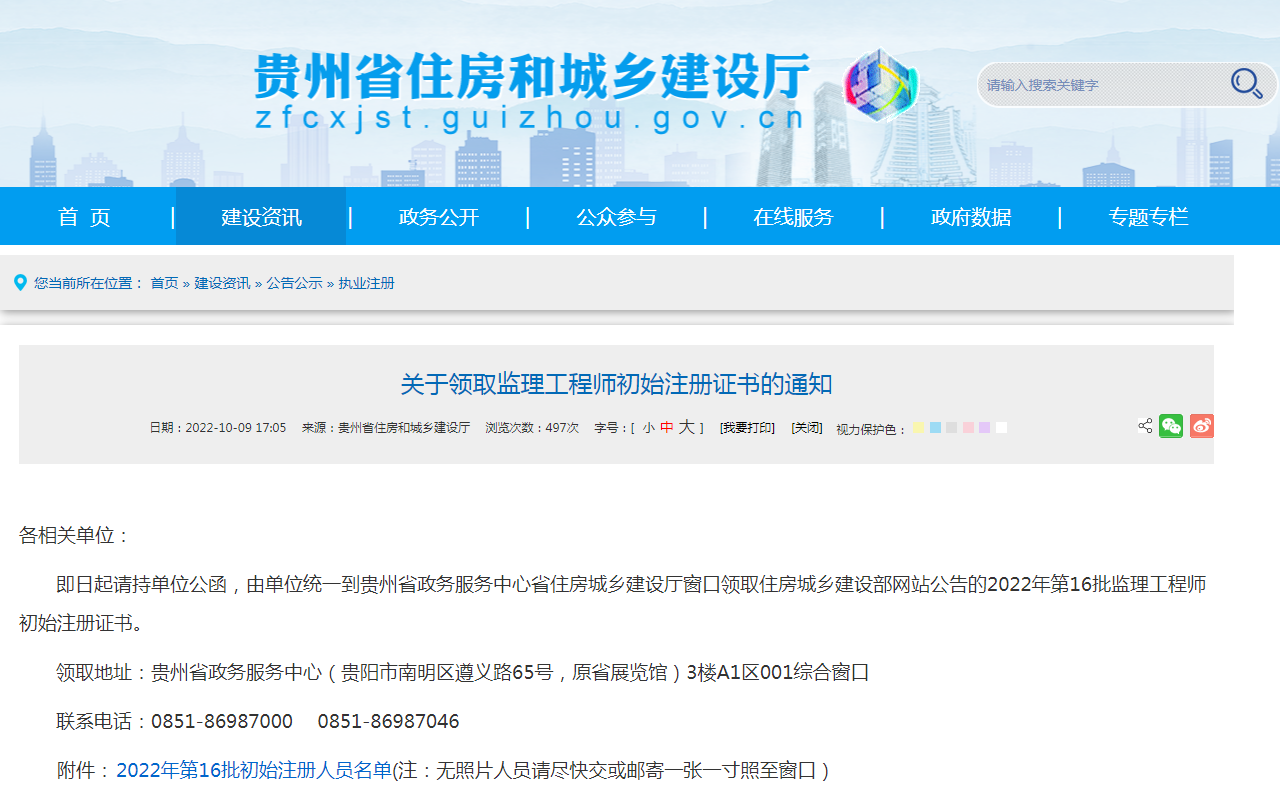Click the search keyword input field

[1100, 85]
